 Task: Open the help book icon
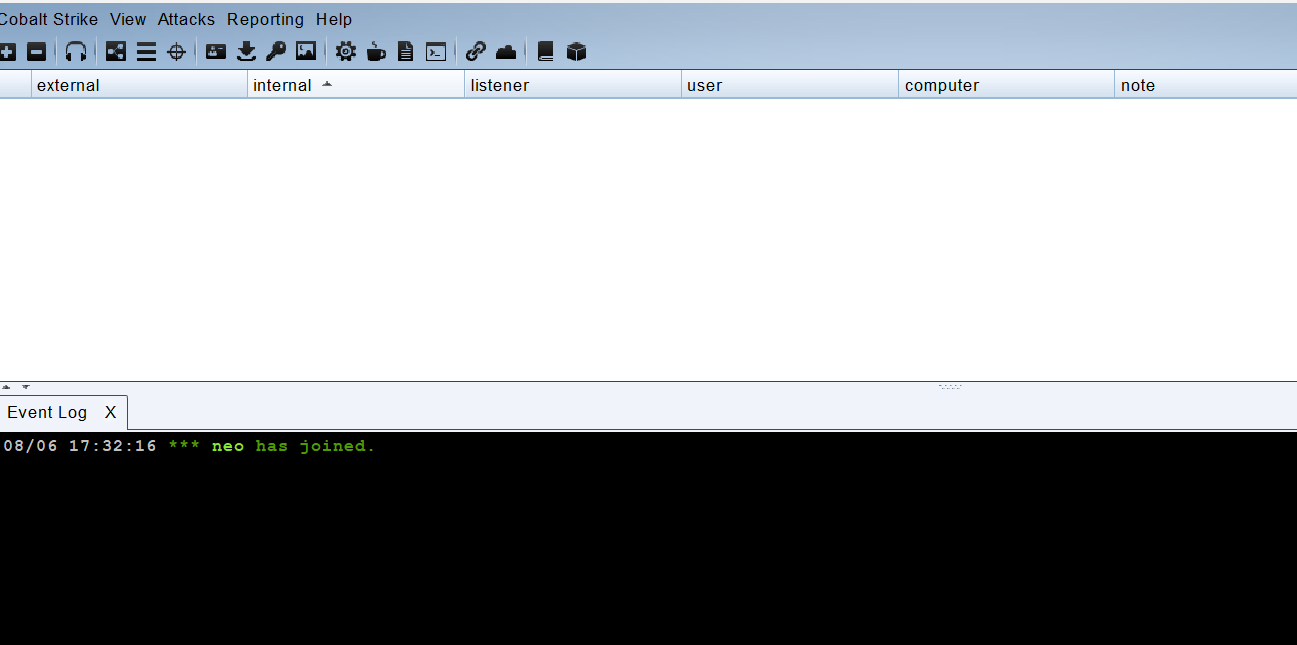pos(545,52)
